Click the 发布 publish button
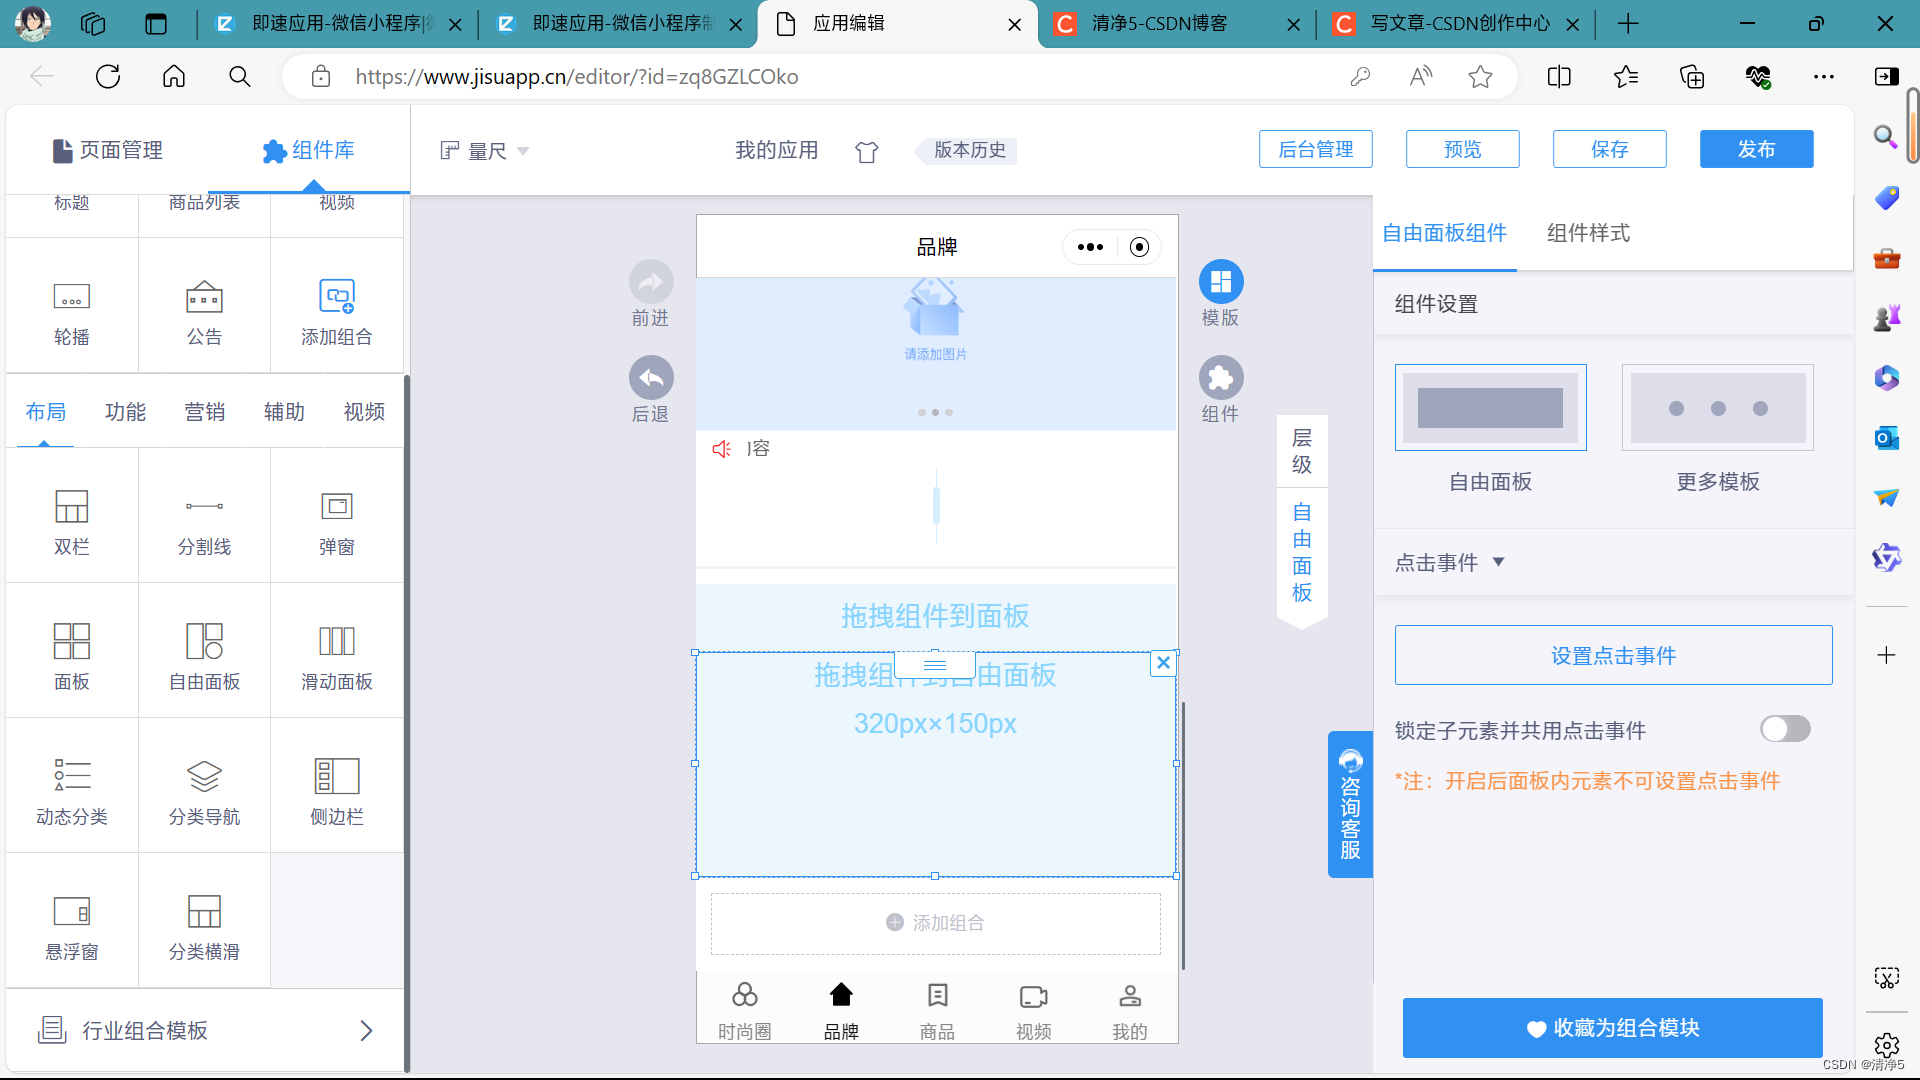1920x1080 pixels. [1756, 149]
